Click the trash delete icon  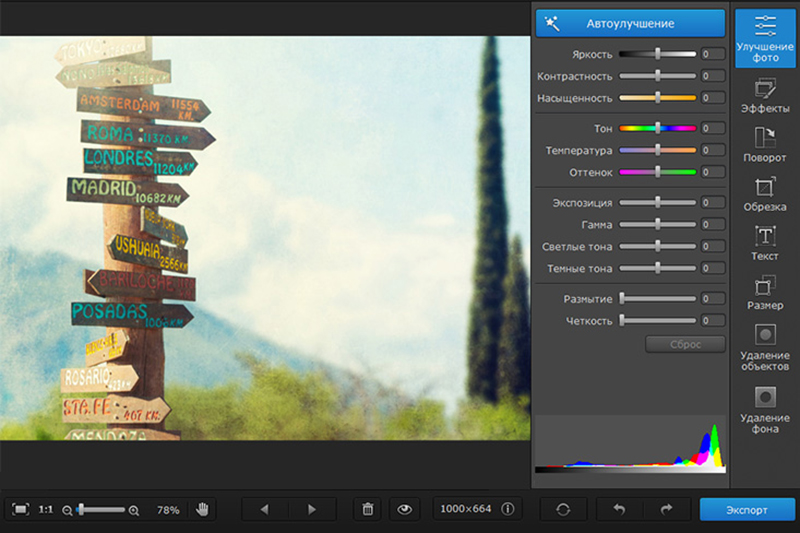tap(367, 509)
